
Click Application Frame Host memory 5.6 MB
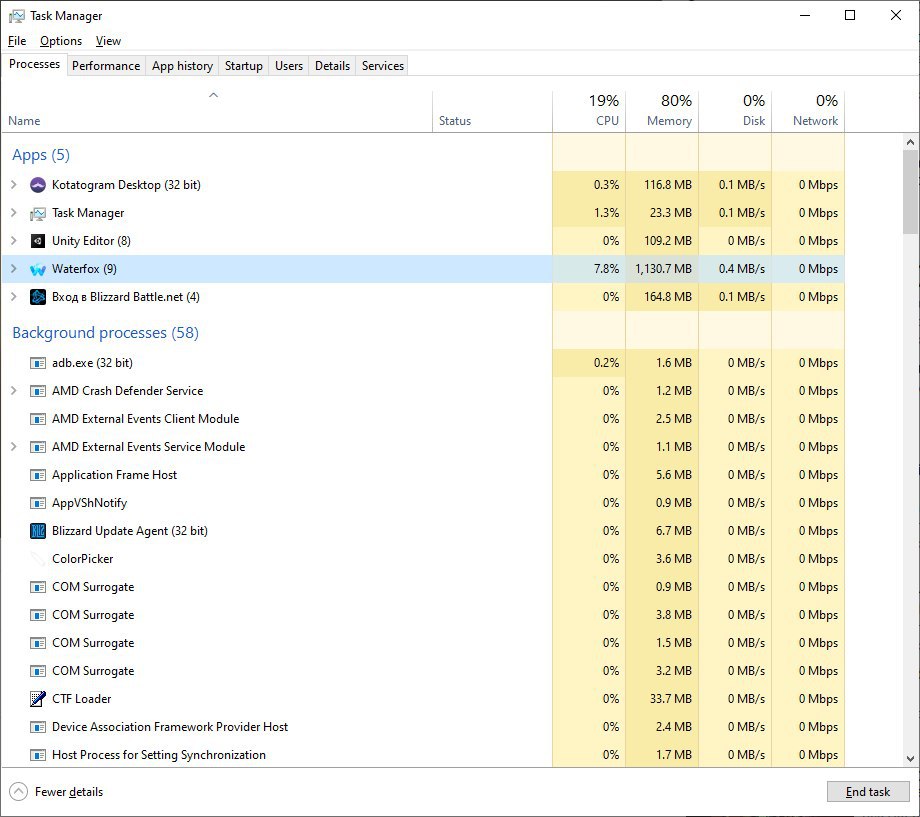tap(674, 475)
